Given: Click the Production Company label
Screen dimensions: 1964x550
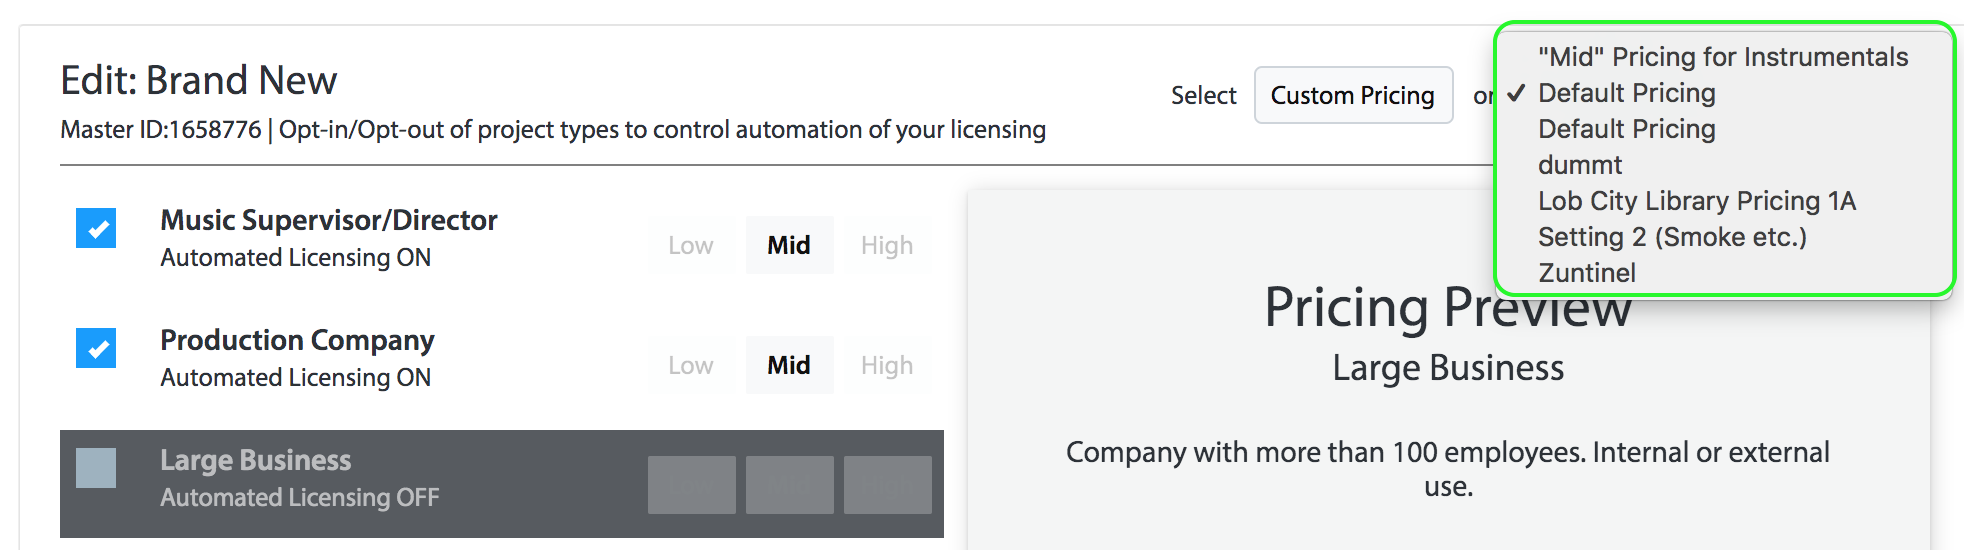Looking at the screenshot, I should (x=297, y=340).
